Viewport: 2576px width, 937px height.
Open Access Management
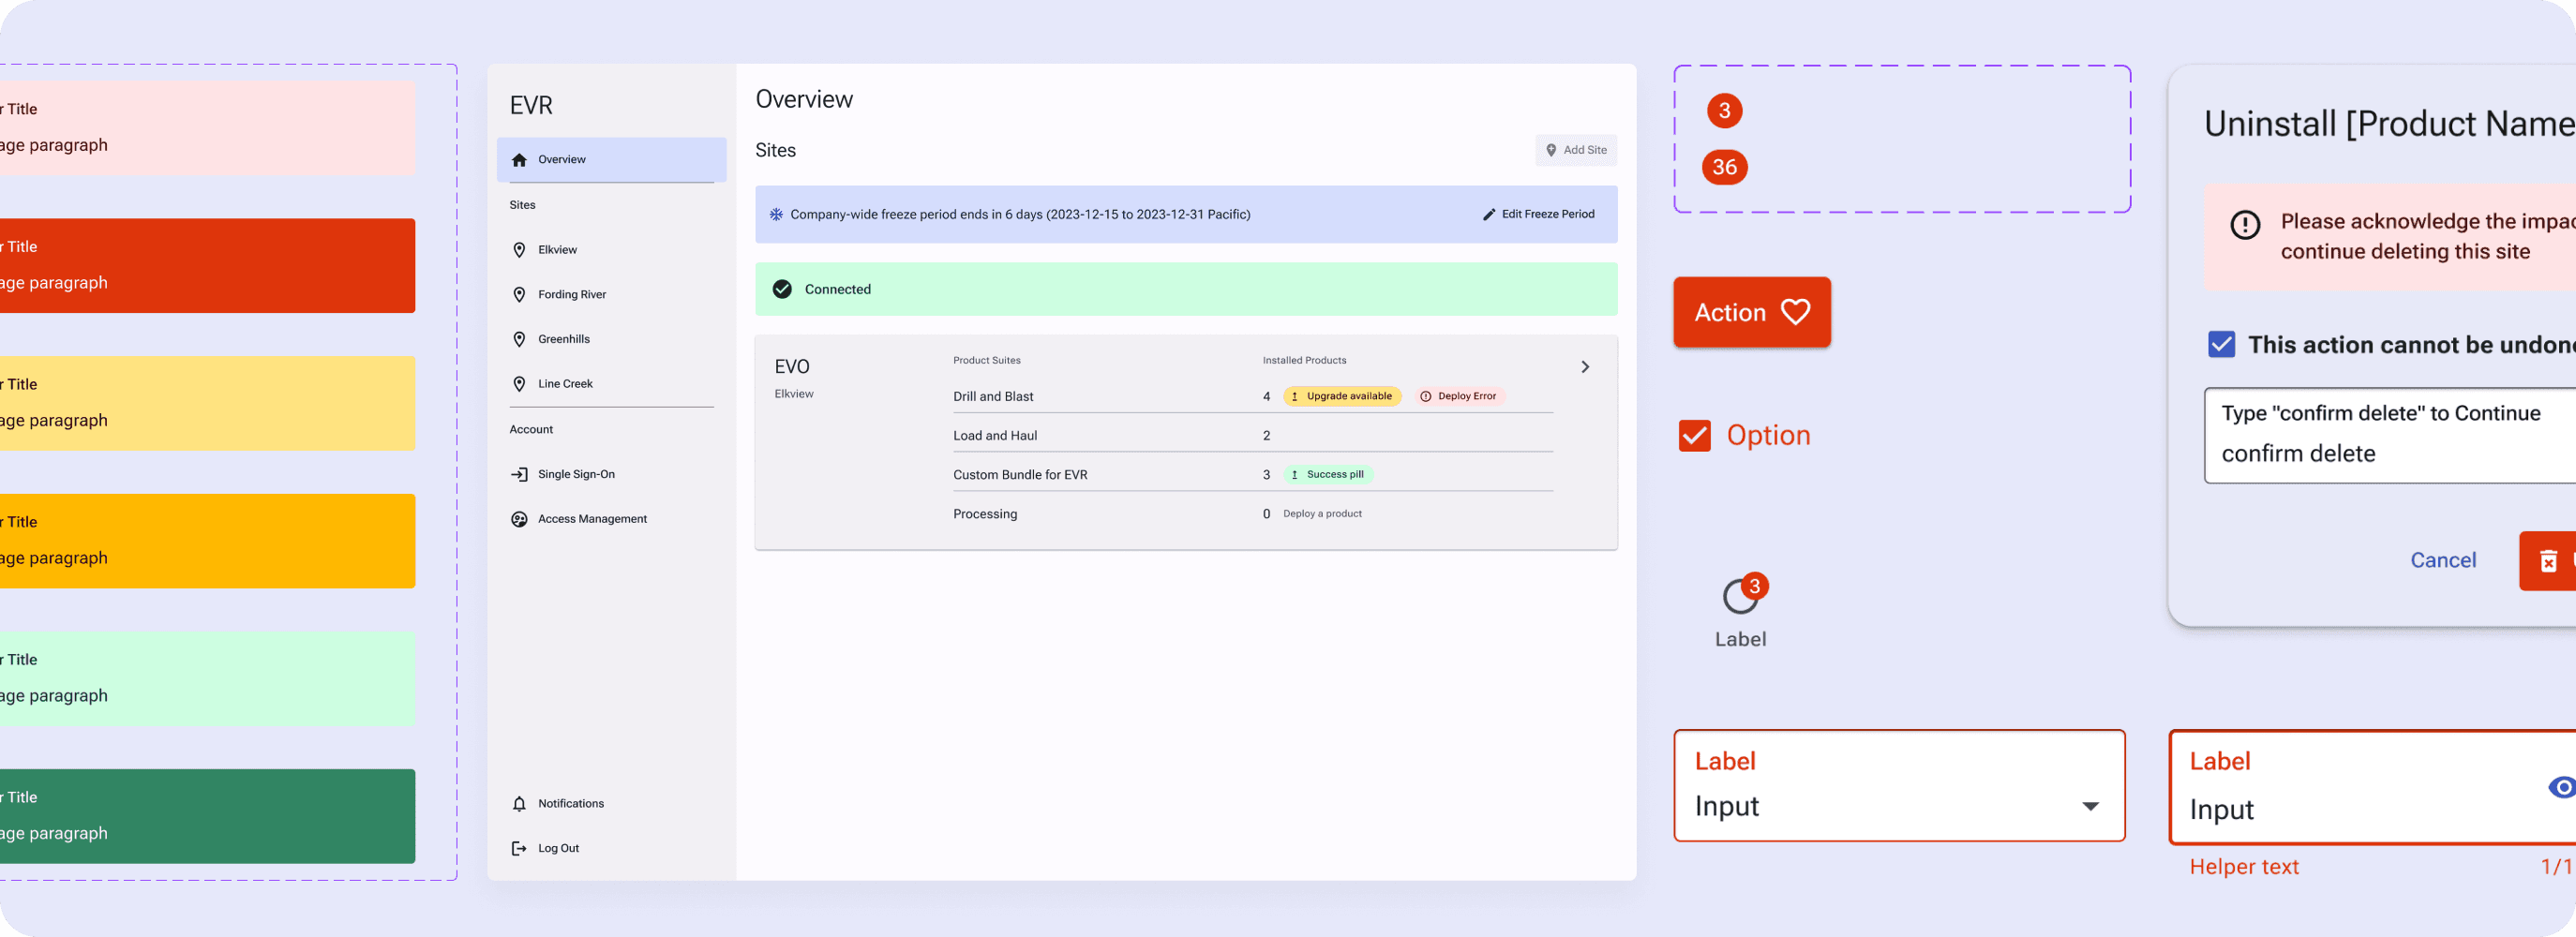coord(611,519)
